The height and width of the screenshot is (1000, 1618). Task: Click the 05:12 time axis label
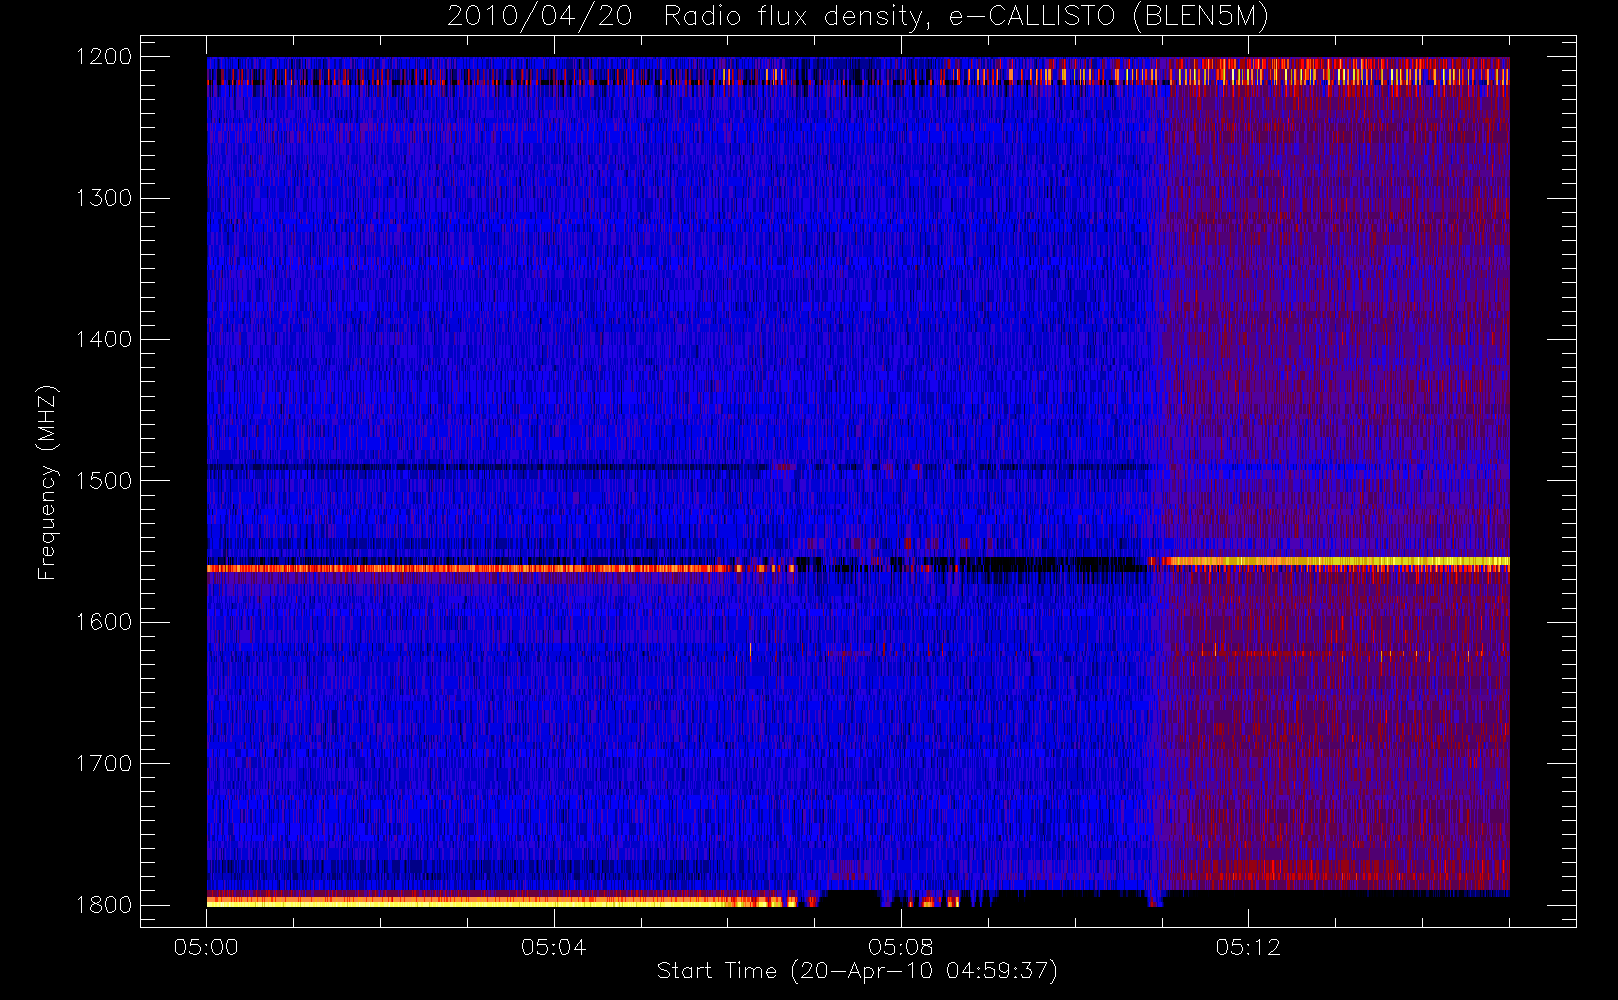(1247, 947)
